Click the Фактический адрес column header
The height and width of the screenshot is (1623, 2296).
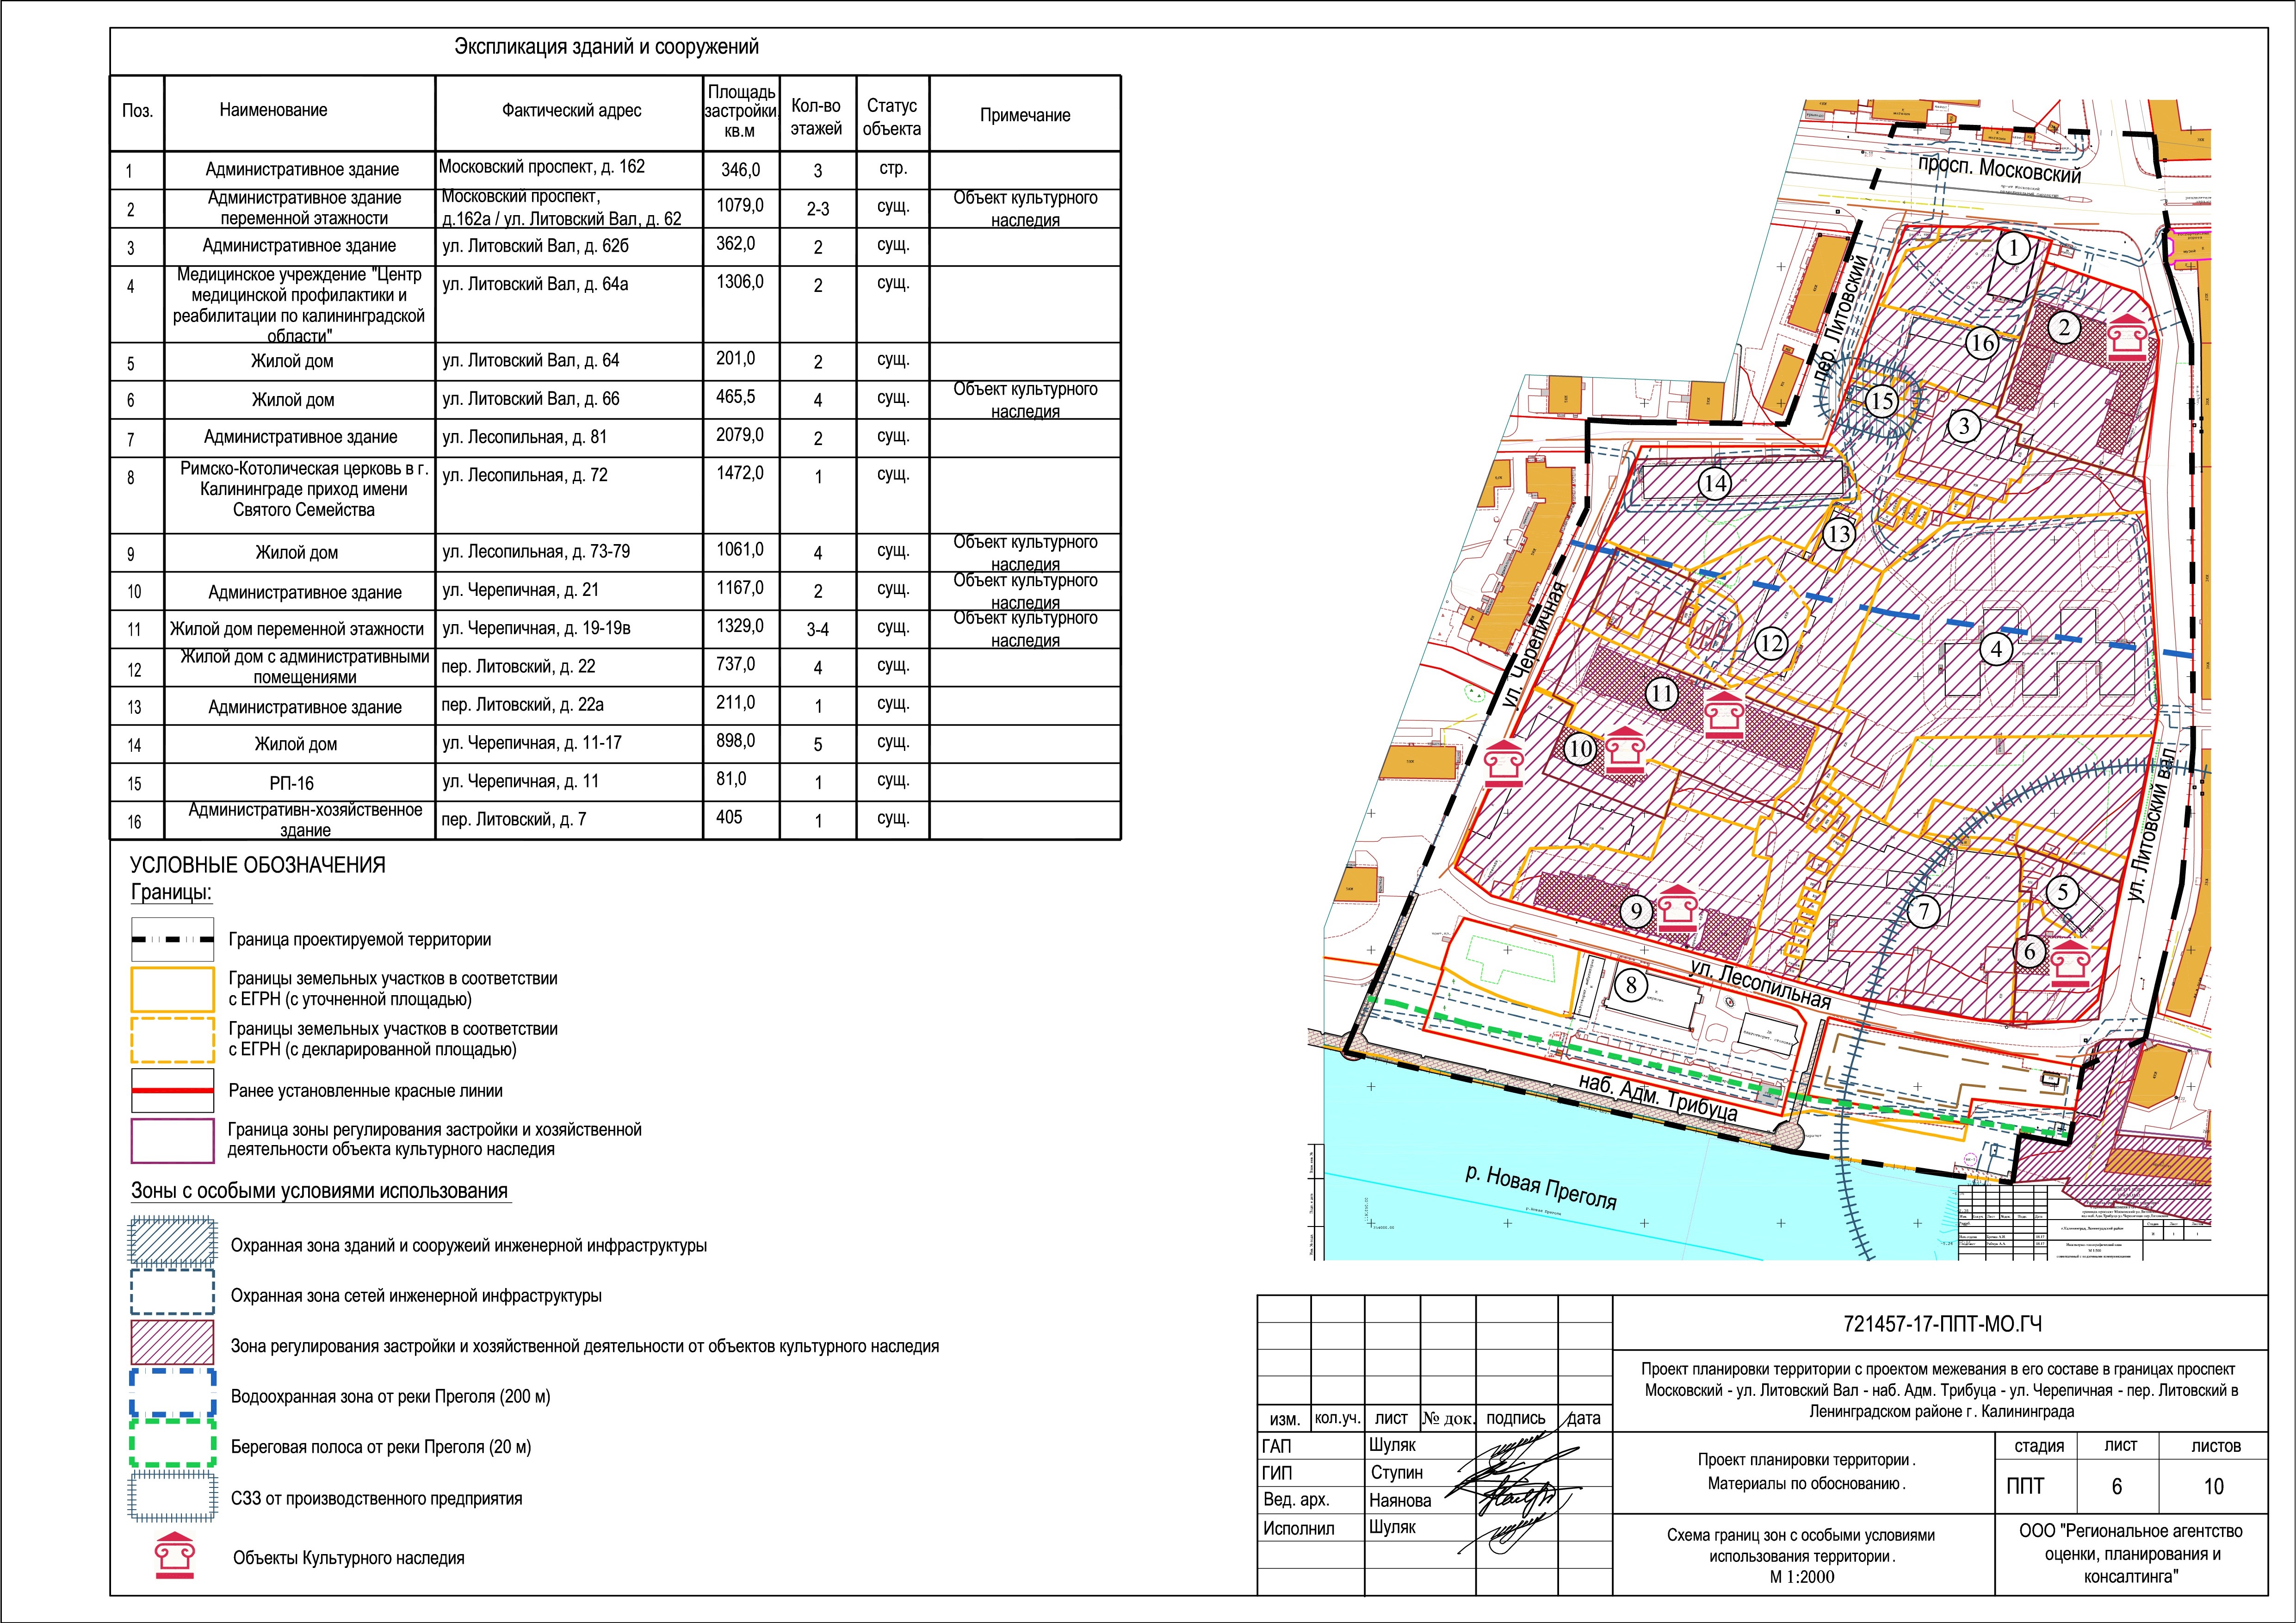click(x=571, y=110)
